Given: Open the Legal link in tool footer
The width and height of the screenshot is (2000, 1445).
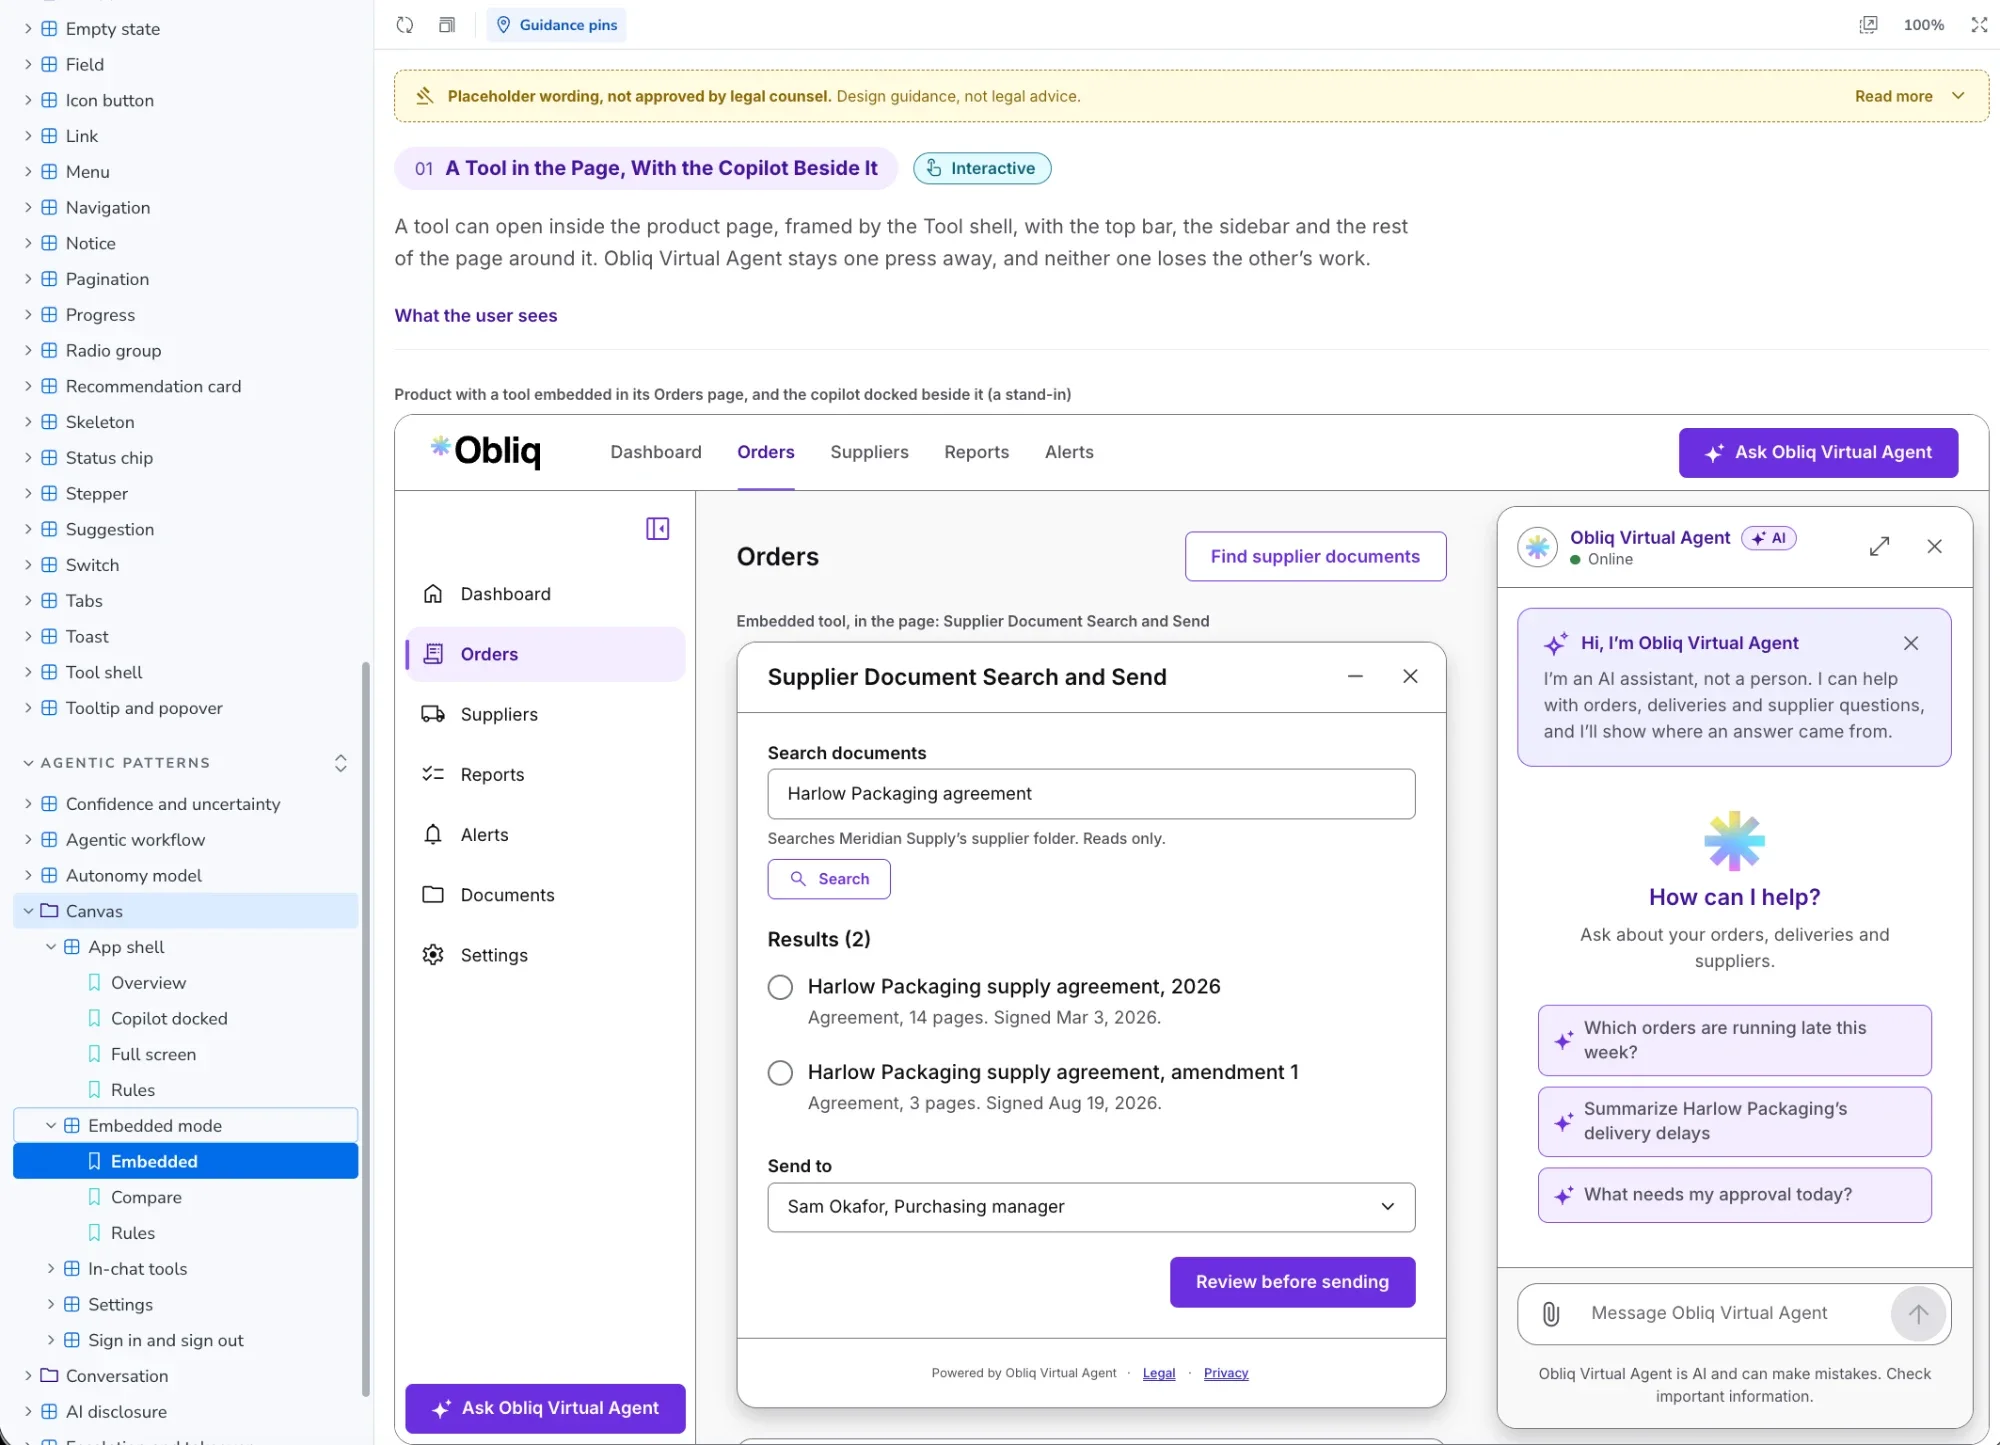Looking at the screenshot, I should tap(1159, 1373).
